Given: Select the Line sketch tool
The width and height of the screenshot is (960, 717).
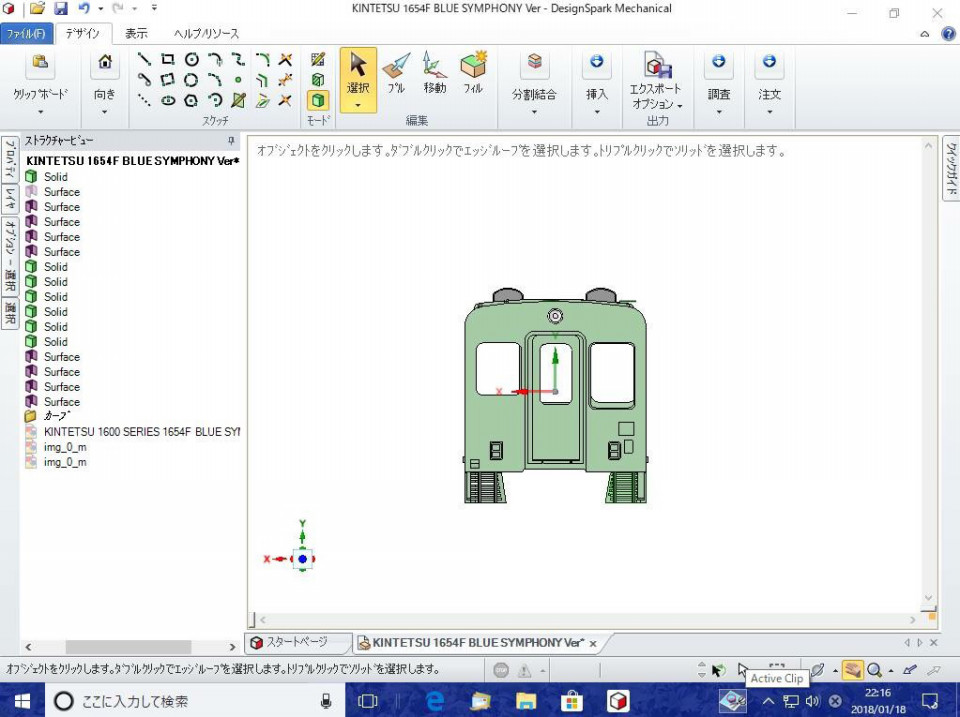Looking at the screenshot, I should [x=144, y=59].
